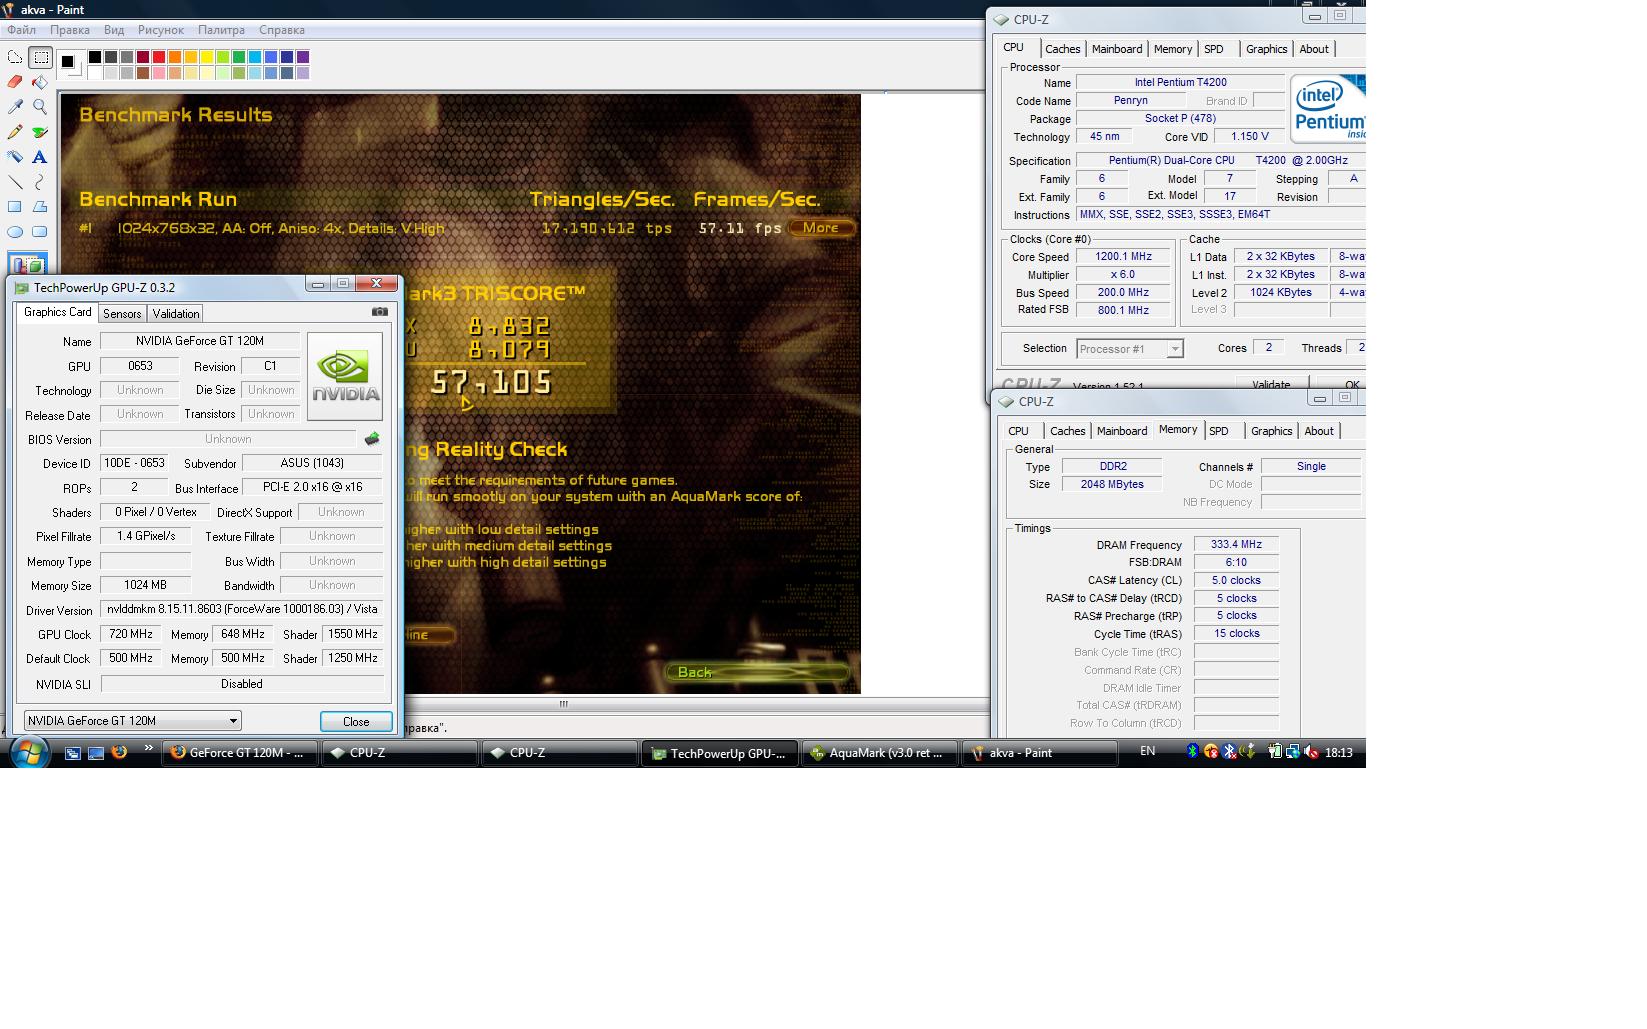Screen dimensions: 1647x1029
Task: Select the Polygon shape tool
Action: pos(40,207)
